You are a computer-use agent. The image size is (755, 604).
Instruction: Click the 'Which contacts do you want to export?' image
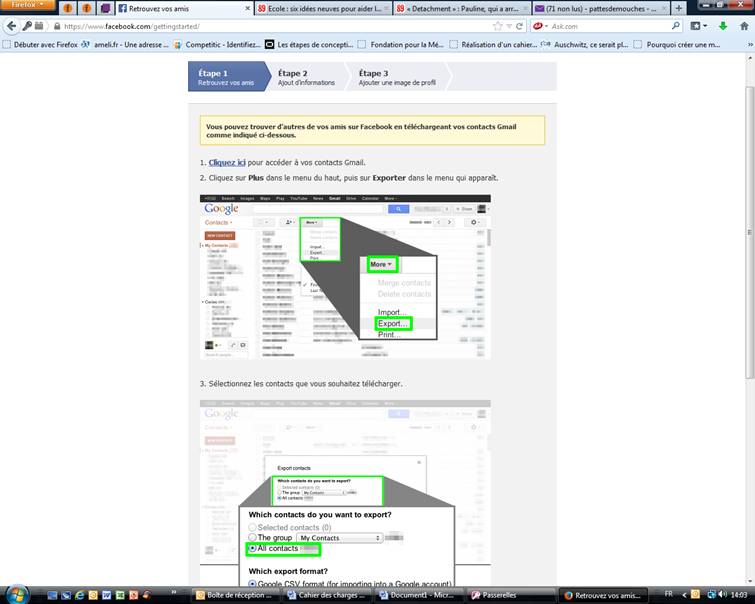345,493
